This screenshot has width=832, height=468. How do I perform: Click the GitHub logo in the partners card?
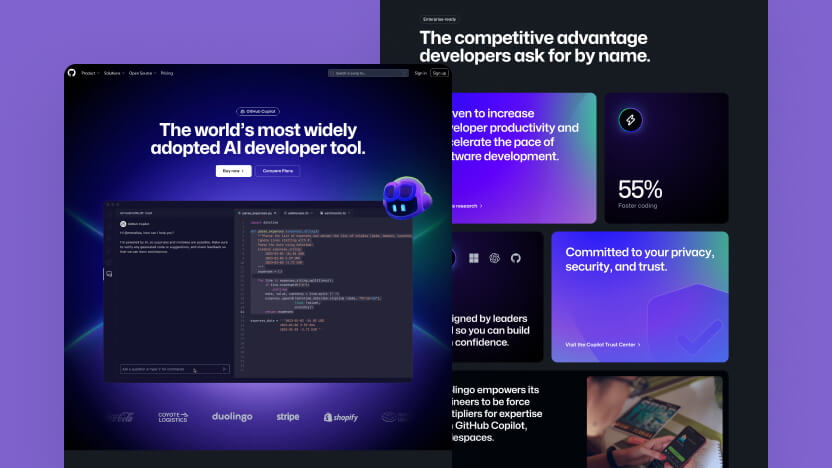pos(516,258)
